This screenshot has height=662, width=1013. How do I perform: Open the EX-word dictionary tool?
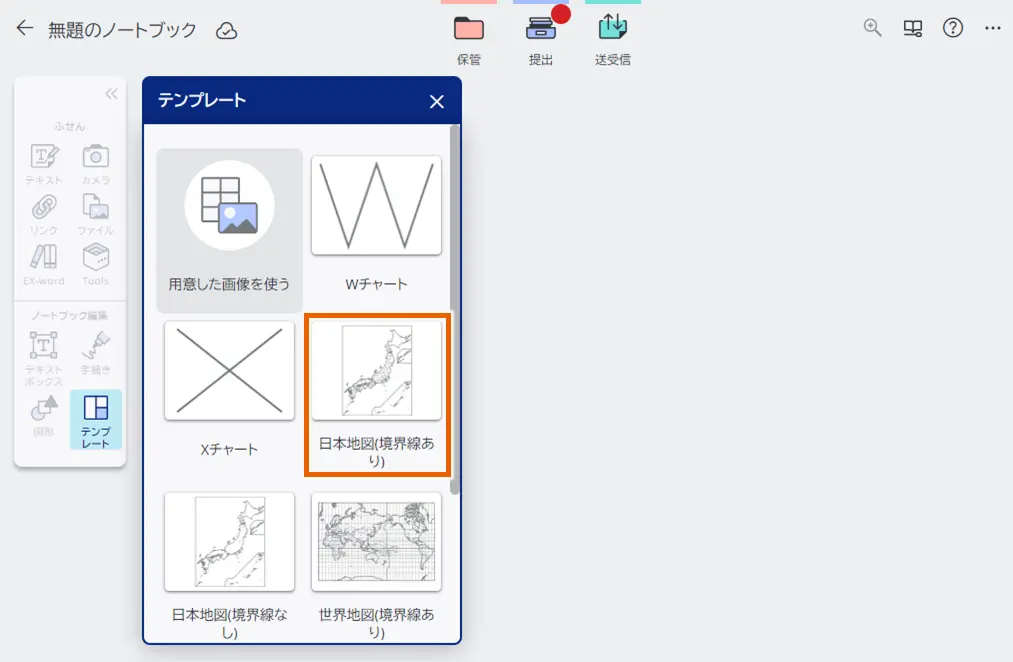[44, 263]
